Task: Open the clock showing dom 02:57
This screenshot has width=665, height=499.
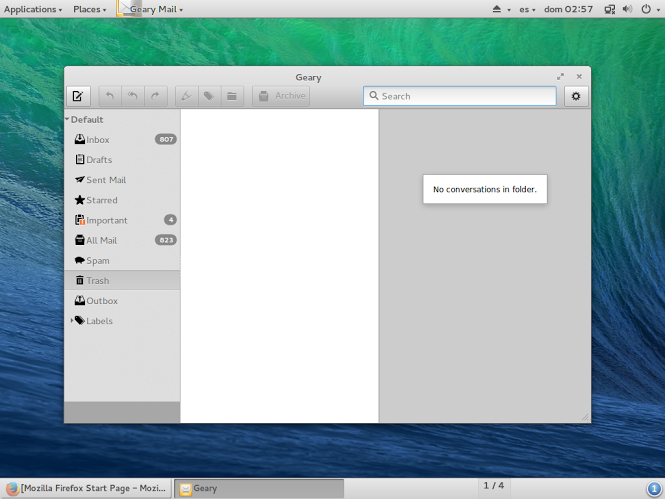Action: click(568, 9)
